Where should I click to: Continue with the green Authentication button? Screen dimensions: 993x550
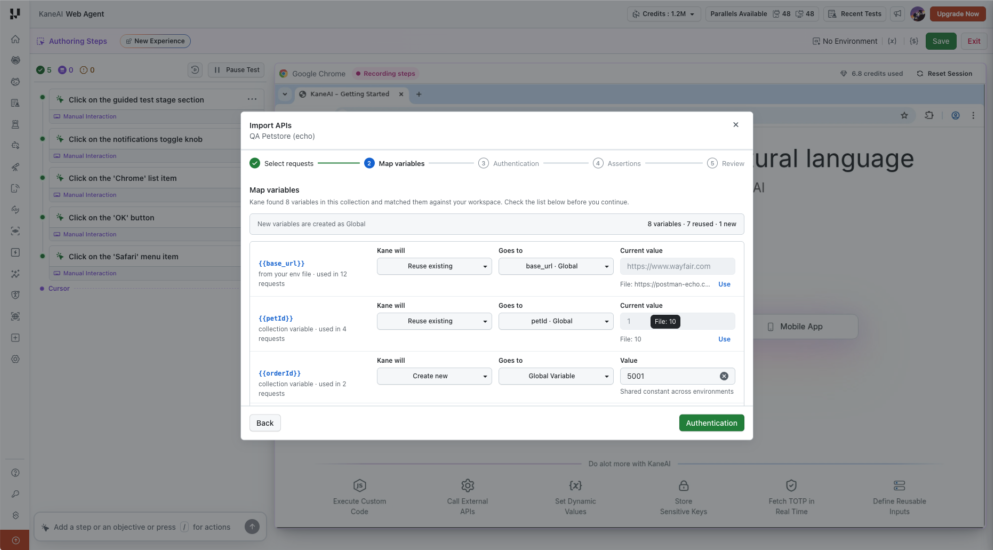(711, 423)
